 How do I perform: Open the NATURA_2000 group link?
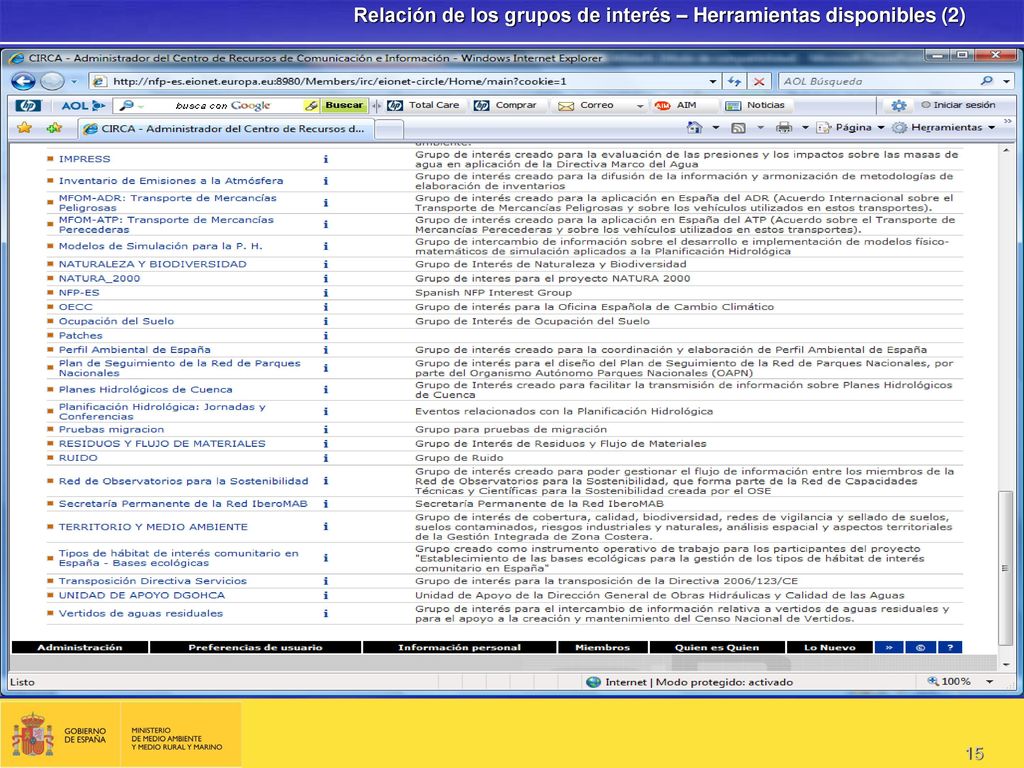pyautogui.click(x=99, y=278)
